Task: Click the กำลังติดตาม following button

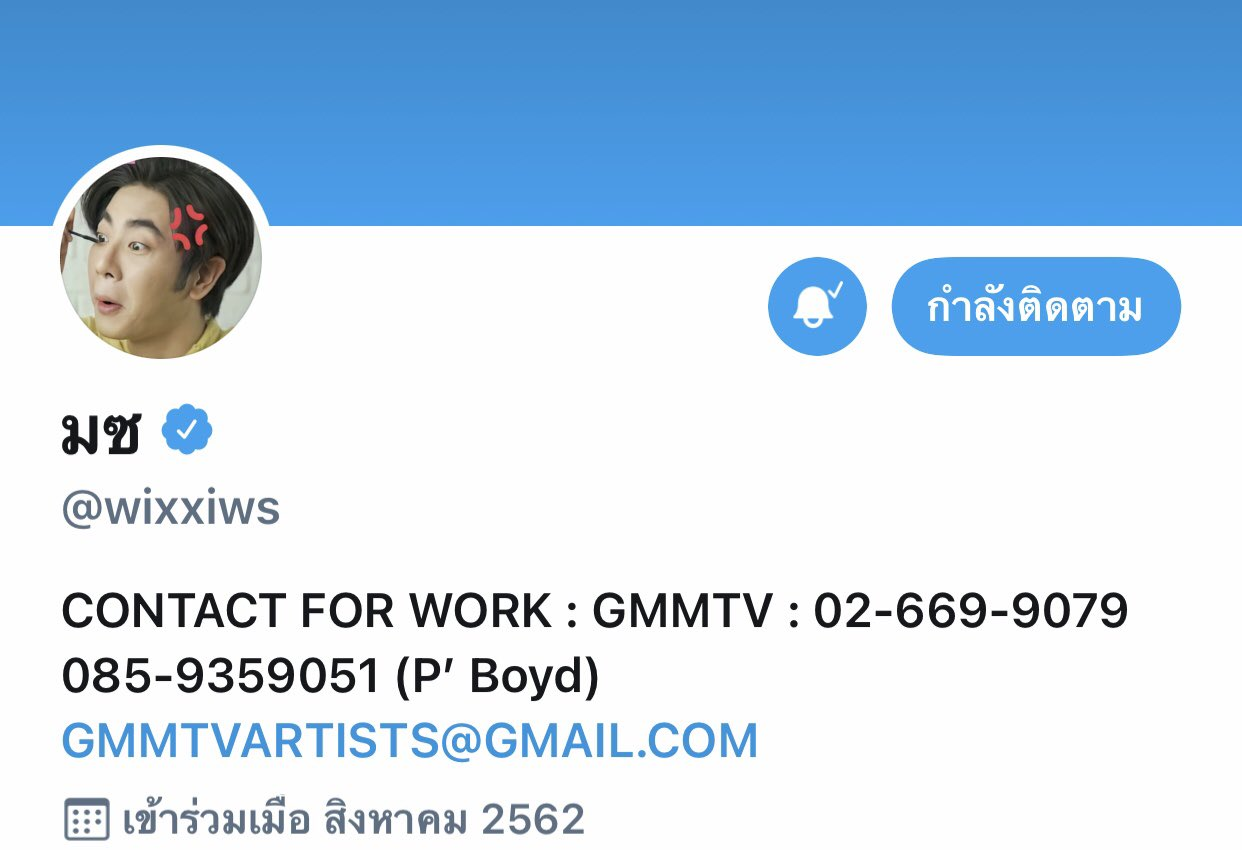Action: click(1036, 307)
